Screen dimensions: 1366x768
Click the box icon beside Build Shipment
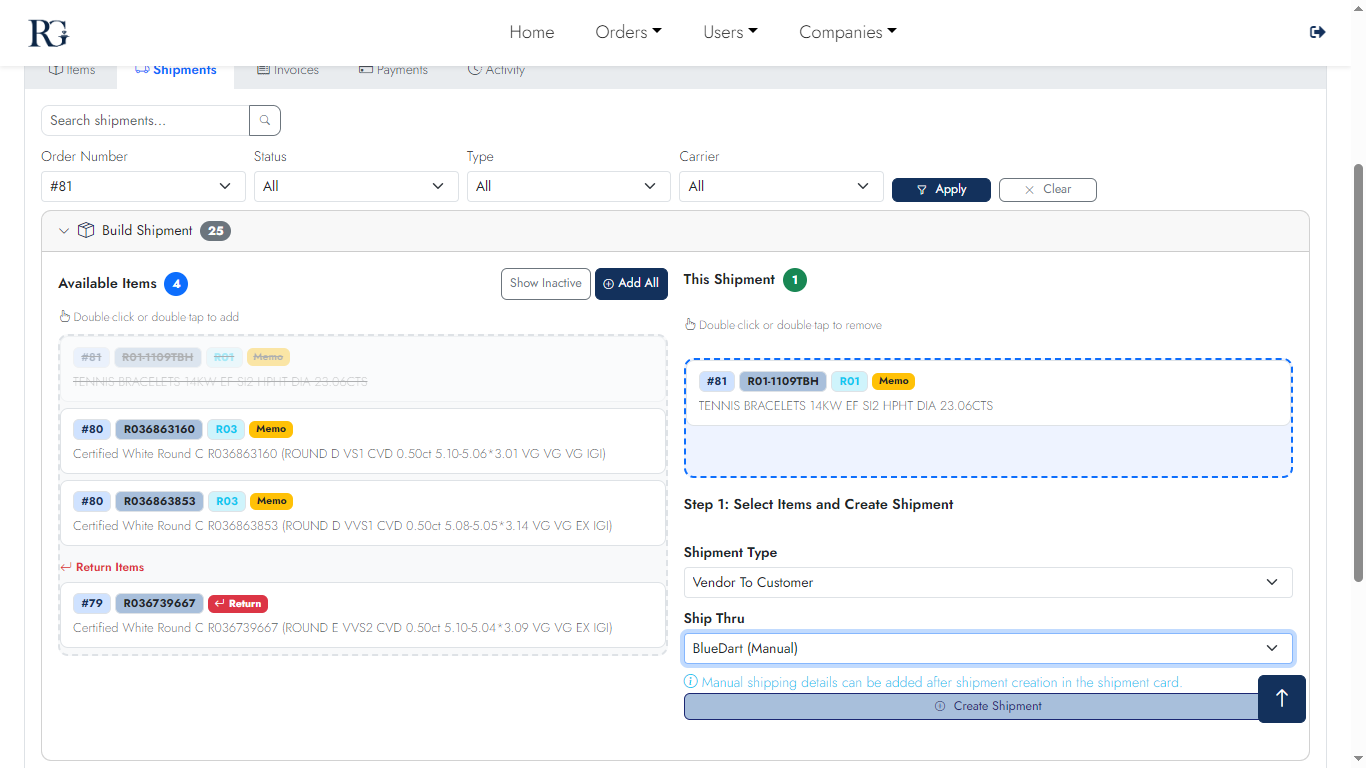tap(86, 230)
